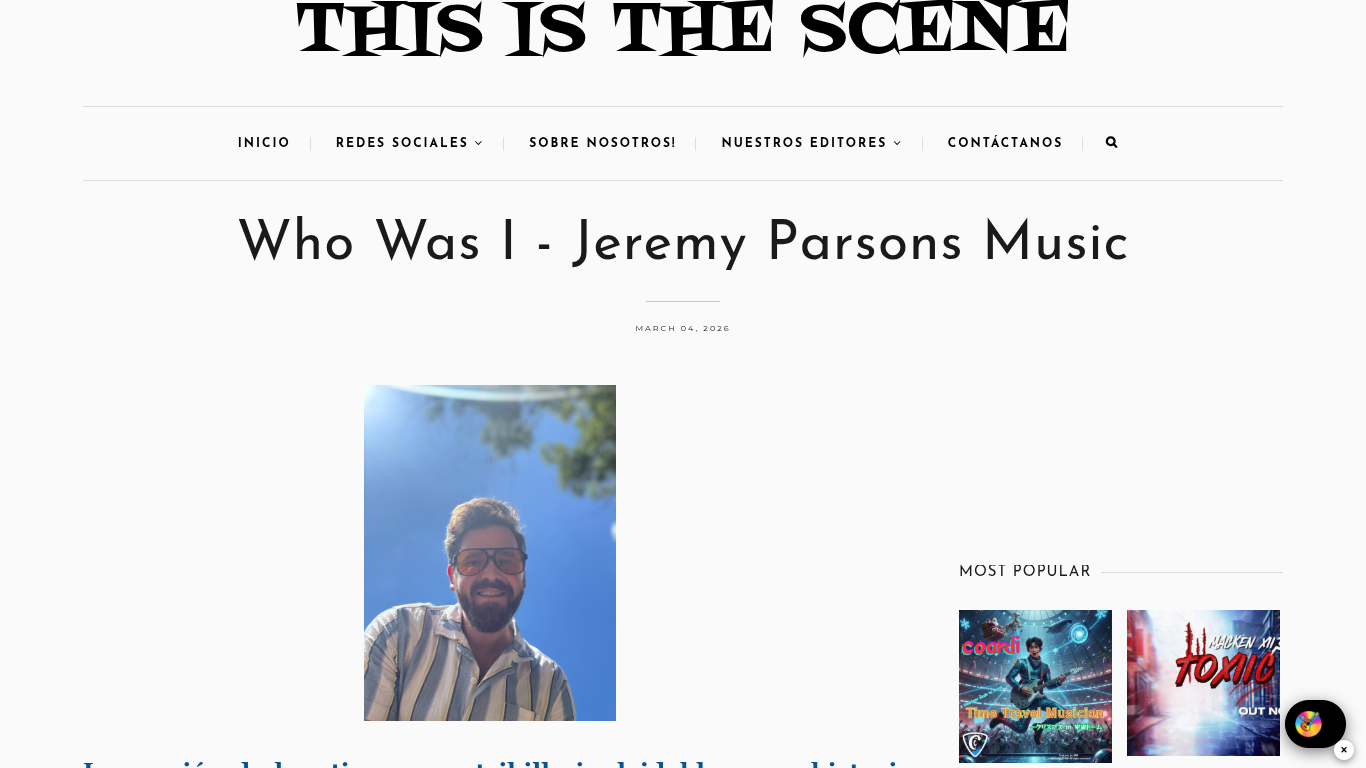Image resolution: width=1366 pixels, height=768 pixels.
Task: Click the chevron arrow beside Nuestros Editores
Action: (898, 143)
